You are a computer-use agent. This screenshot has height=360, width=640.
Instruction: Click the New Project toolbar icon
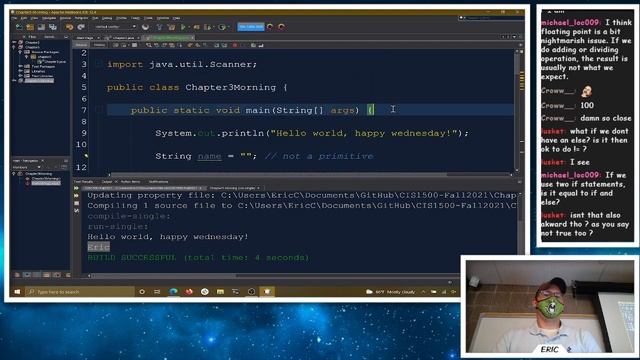click(30, 27)
